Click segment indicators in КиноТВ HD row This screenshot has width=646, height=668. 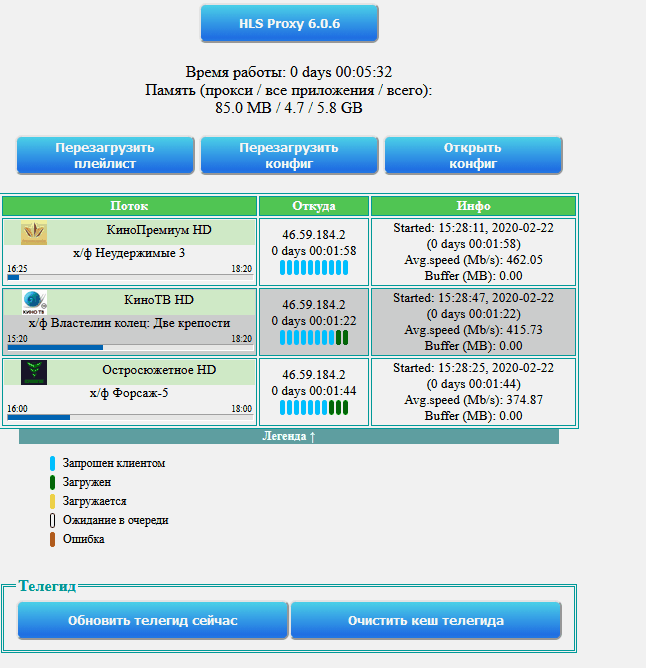tap(314, 338)
